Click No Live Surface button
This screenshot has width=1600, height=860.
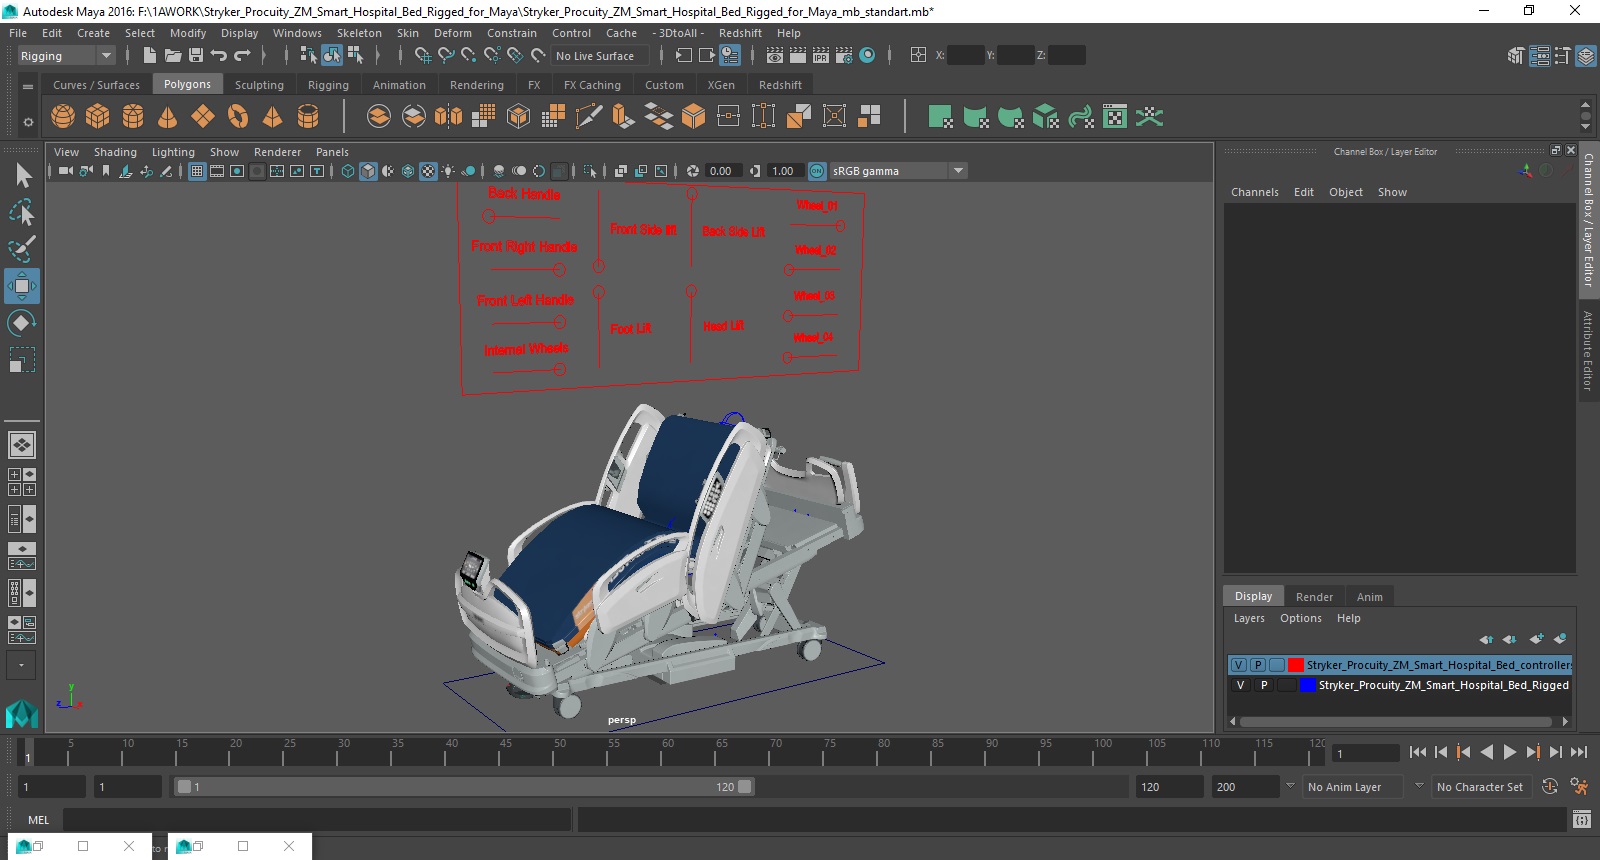(x=599, y=56)
